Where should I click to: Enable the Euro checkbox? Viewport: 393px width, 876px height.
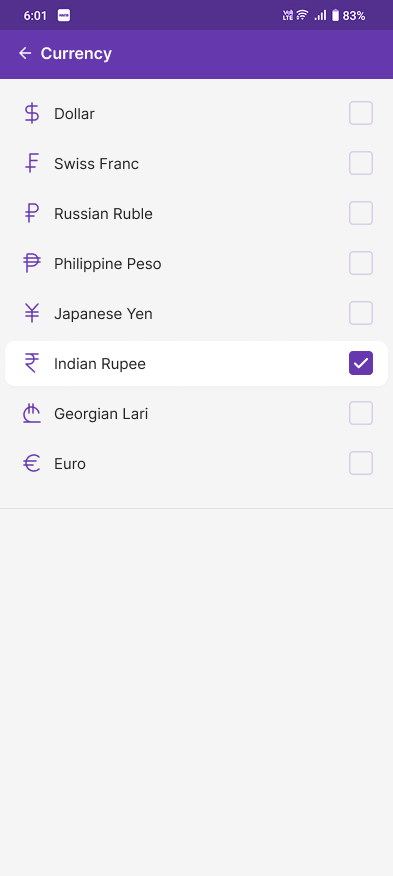(361, 463)
